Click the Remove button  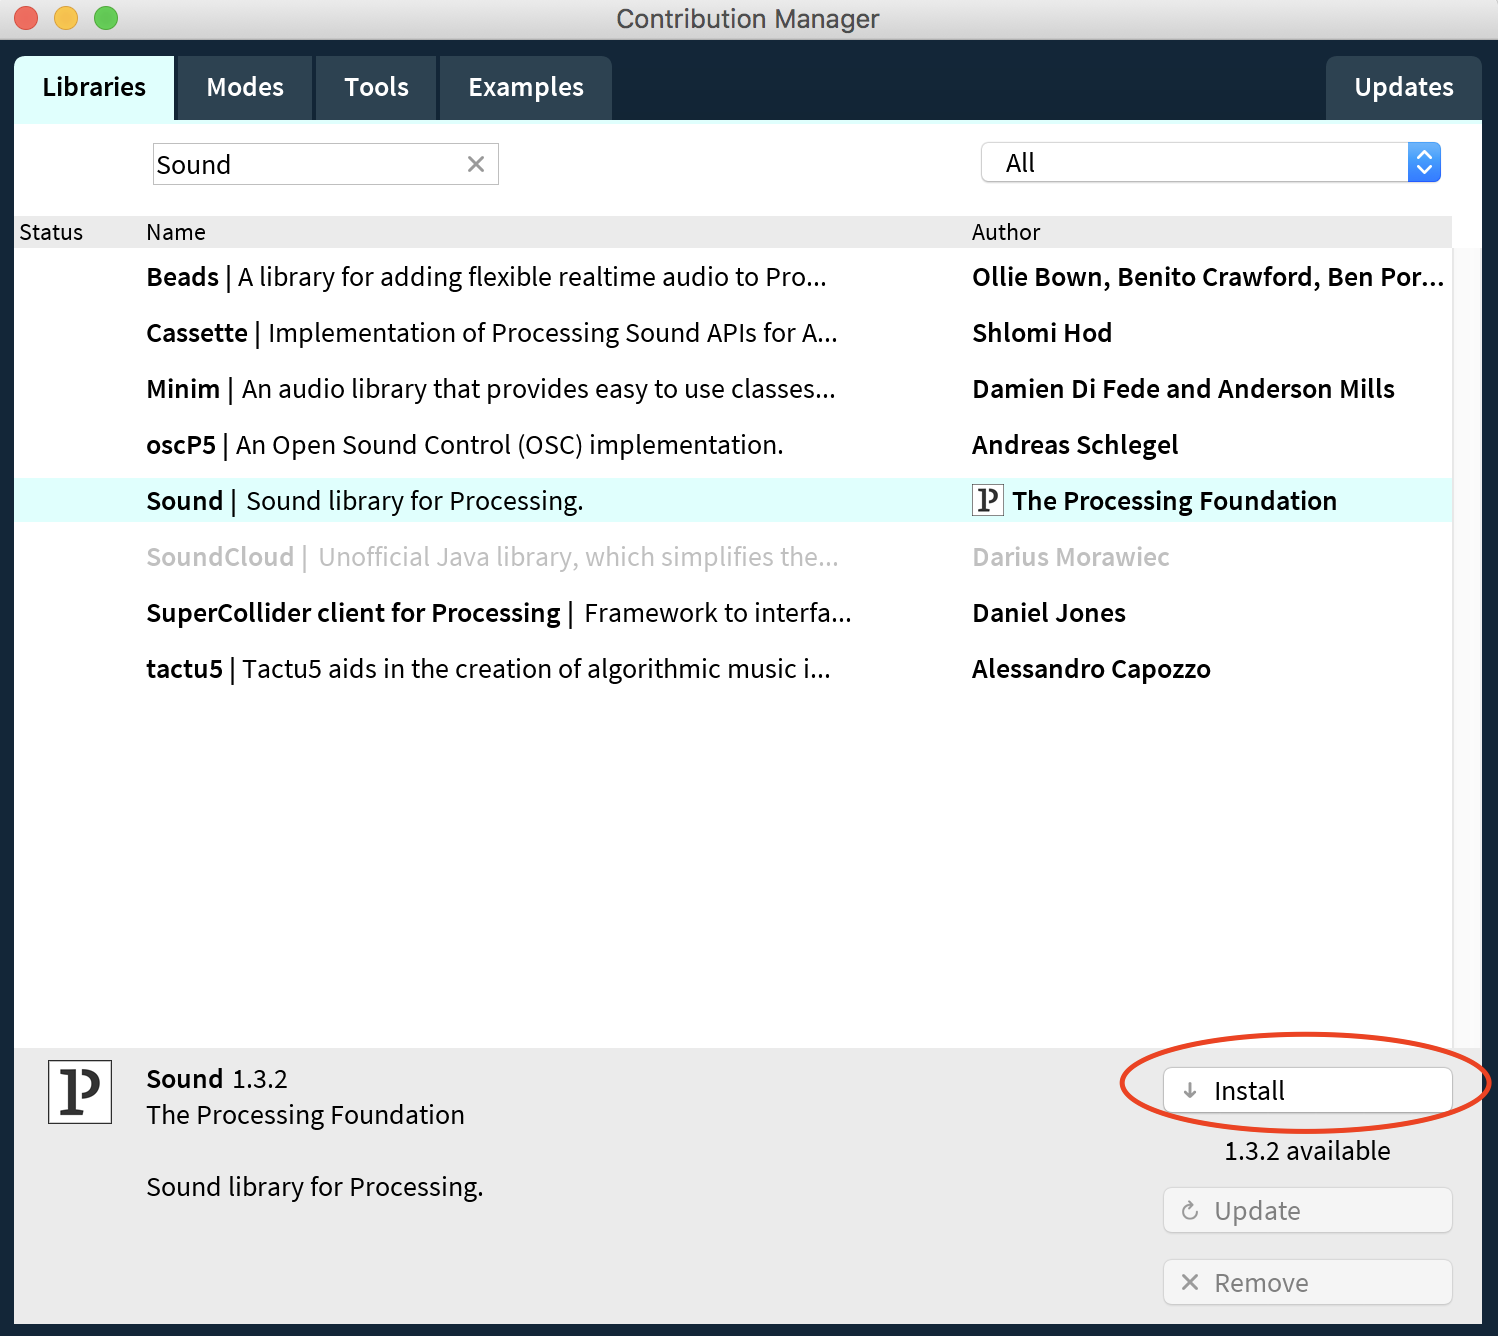(x=1308, y=1282)
